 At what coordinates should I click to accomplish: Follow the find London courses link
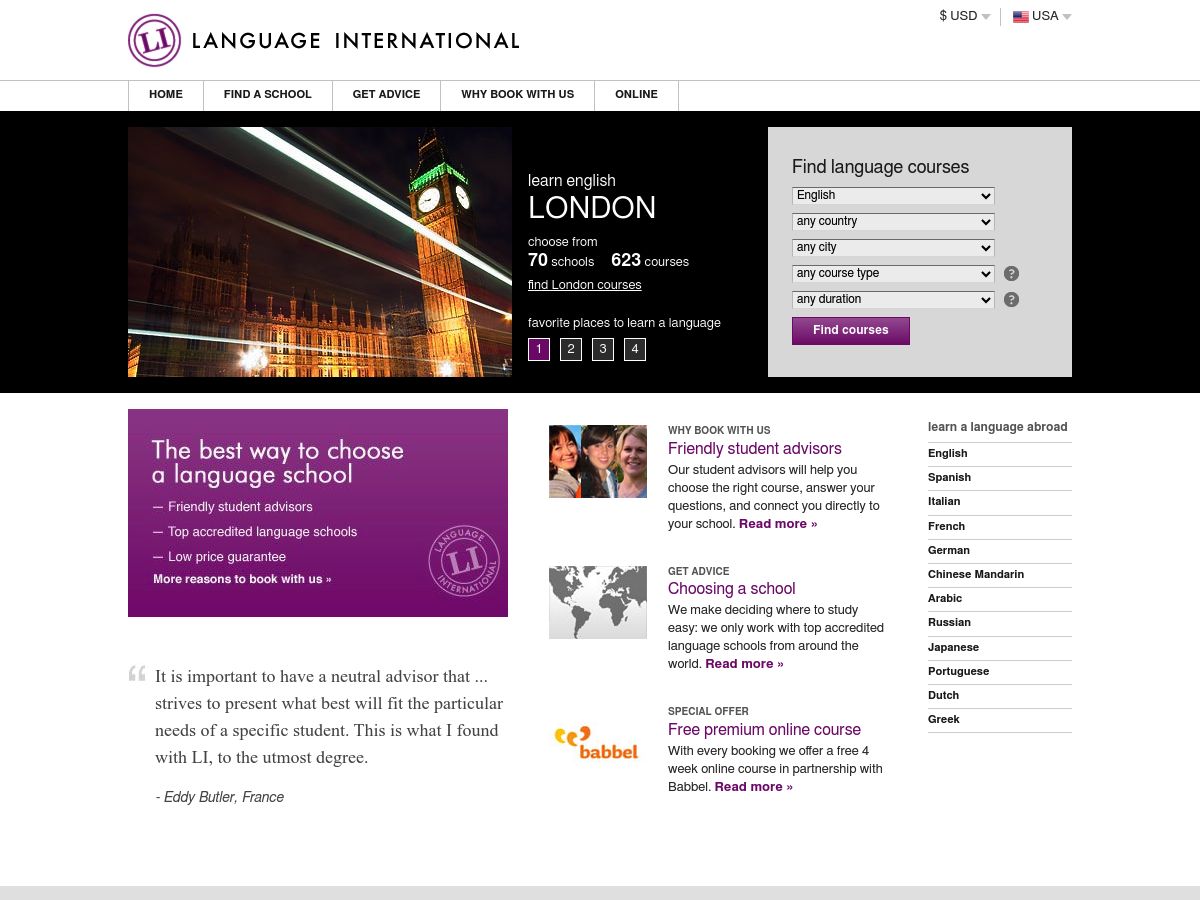[x=585, y=285]
